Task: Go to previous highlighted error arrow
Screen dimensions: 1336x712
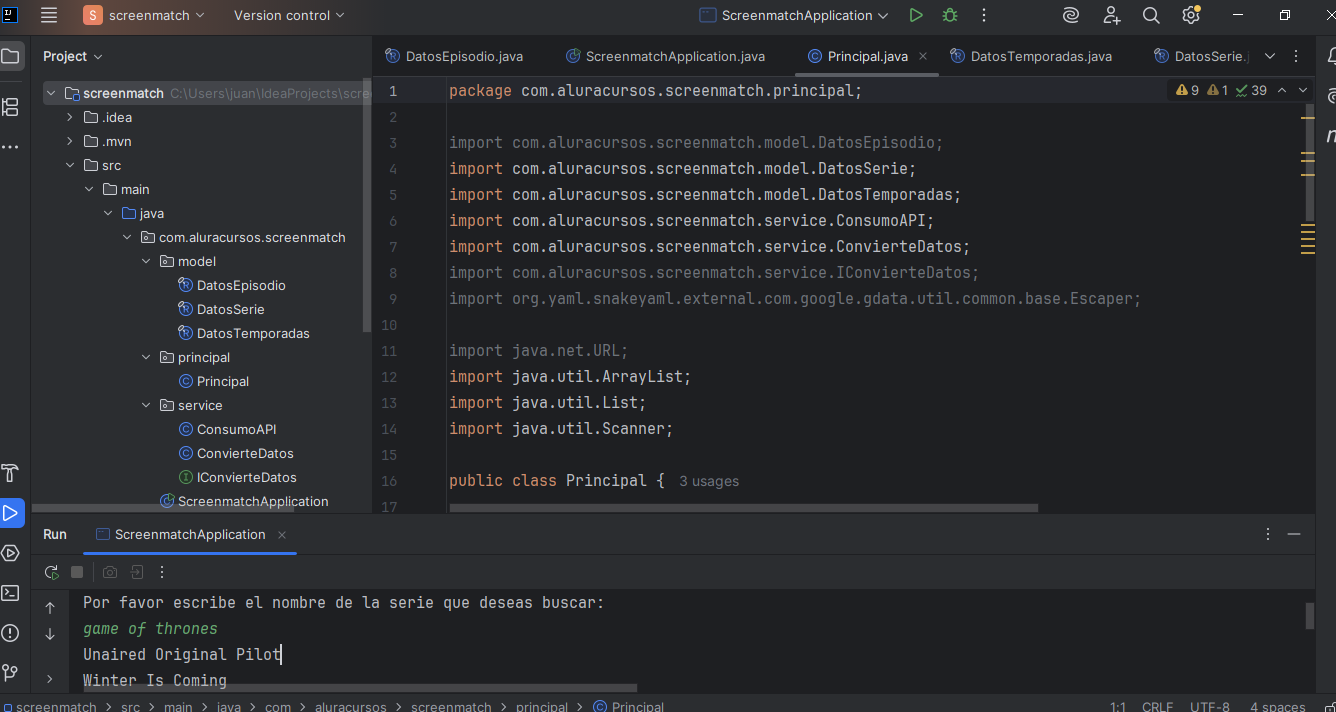Action: click(x=1282, y=90)
